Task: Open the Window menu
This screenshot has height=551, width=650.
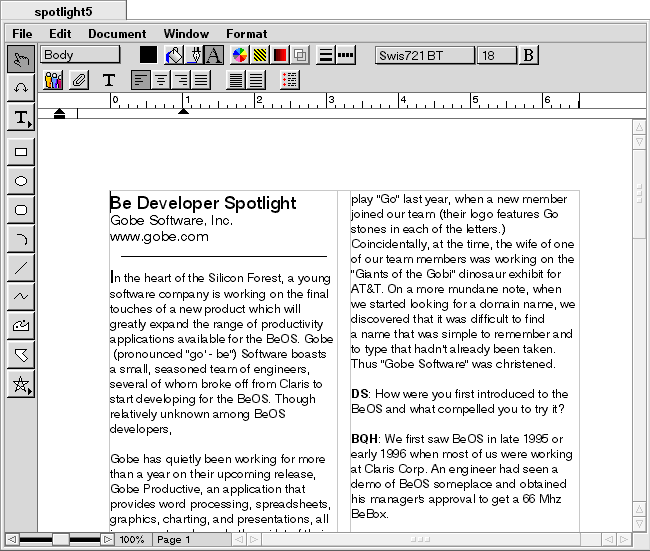Action: 186,34
